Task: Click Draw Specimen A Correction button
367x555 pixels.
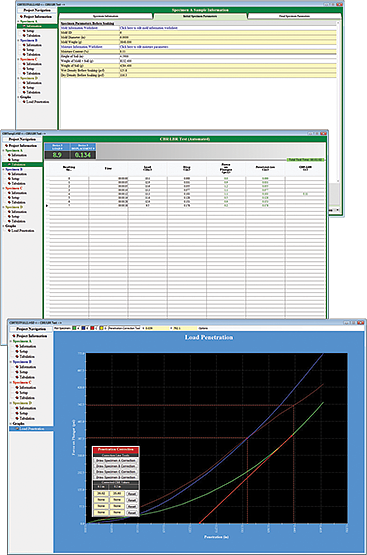Action: click(x=116, y=460)
